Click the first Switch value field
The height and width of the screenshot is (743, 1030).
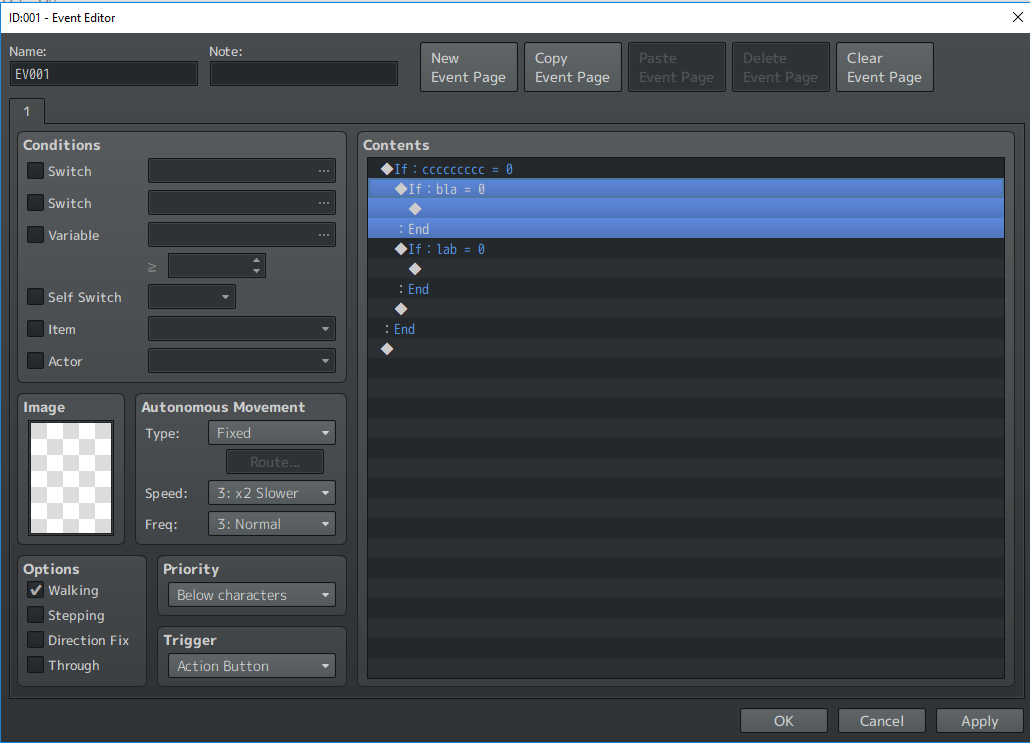242,171
